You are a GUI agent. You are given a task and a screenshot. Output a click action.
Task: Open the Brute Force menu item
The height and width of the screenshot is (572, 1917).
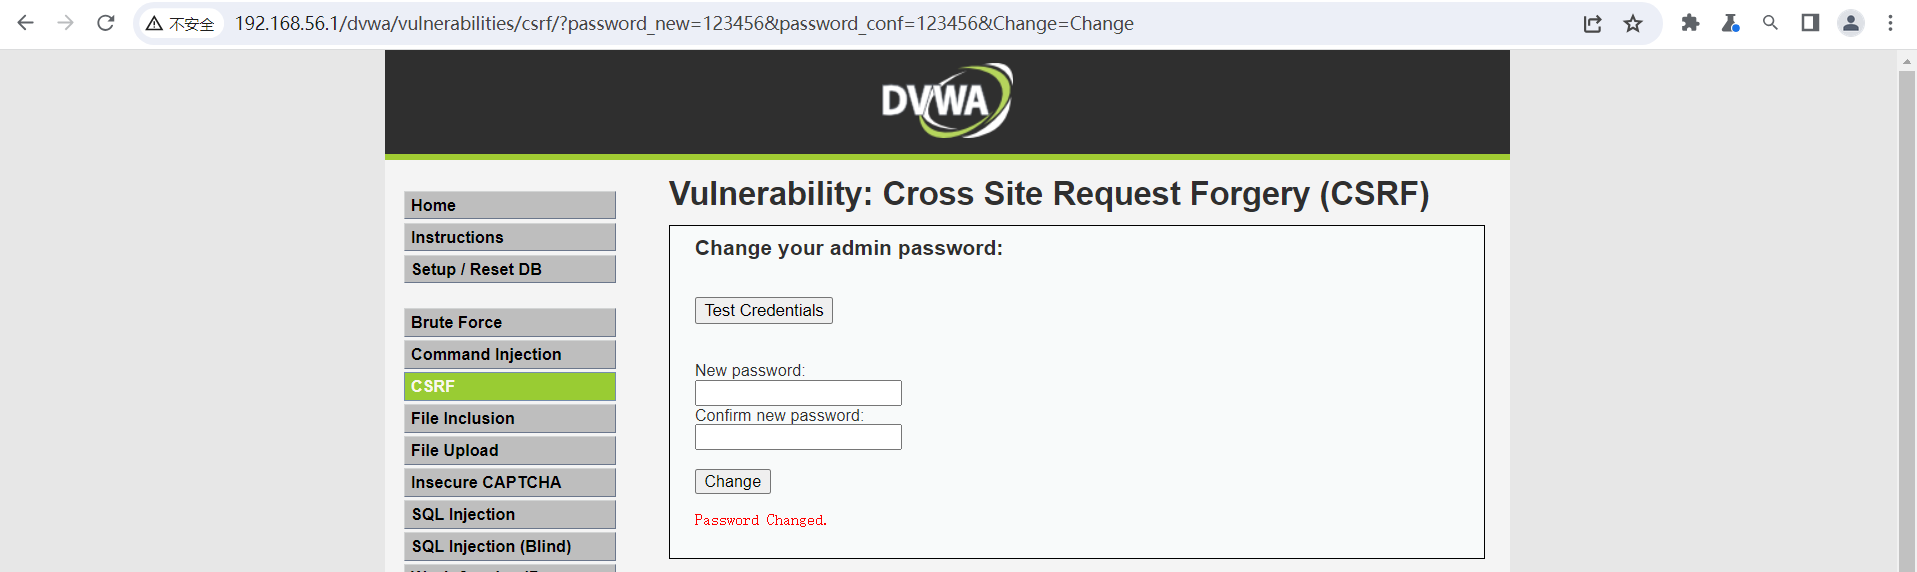509,322
